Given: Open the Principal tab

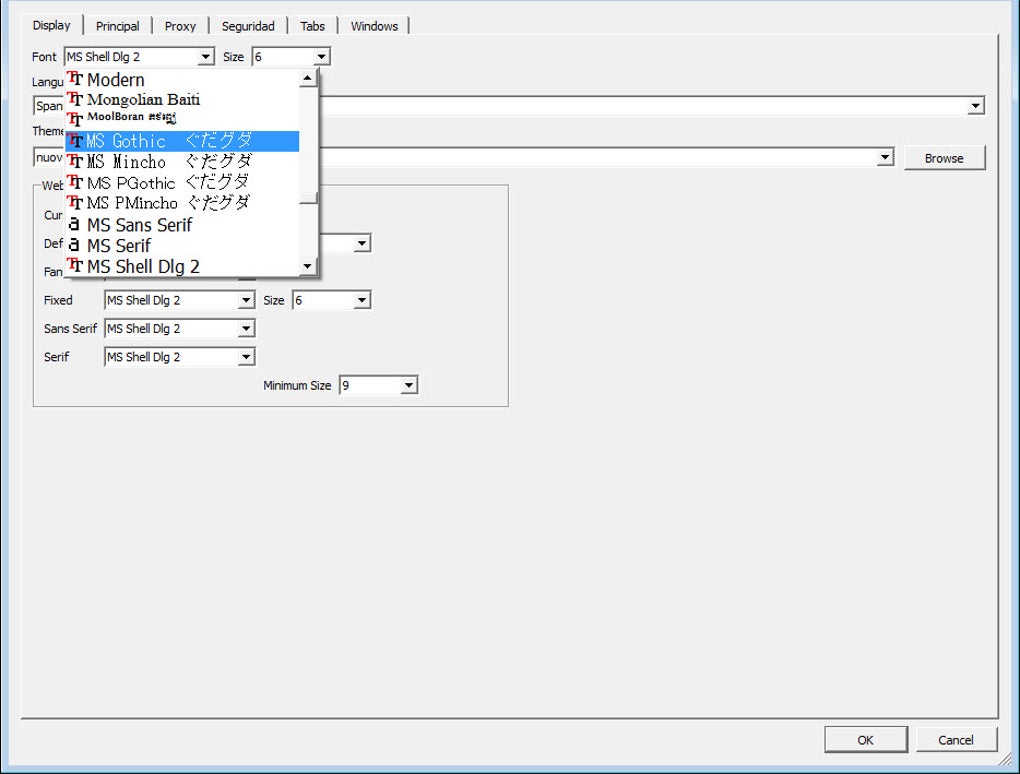Looking at the screenshot, I should coord(117,26).
